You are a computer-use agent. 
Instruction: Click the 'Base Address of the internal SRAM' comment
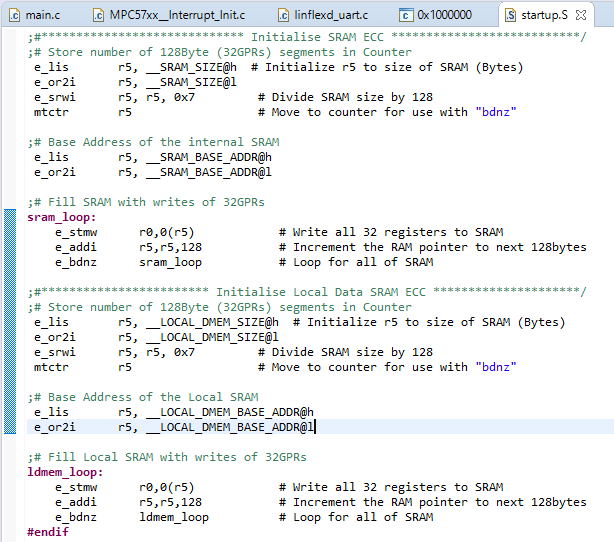(154, 142)
